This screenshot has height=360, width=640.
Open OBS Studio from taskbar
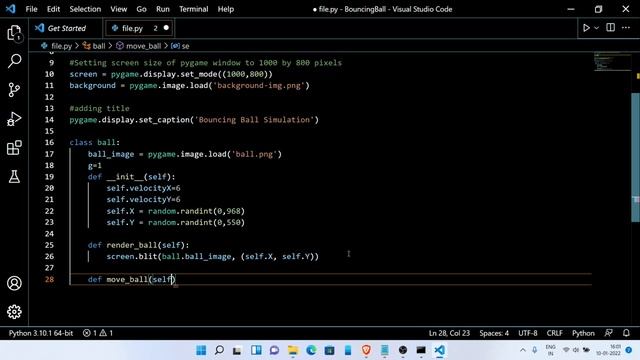403,350
